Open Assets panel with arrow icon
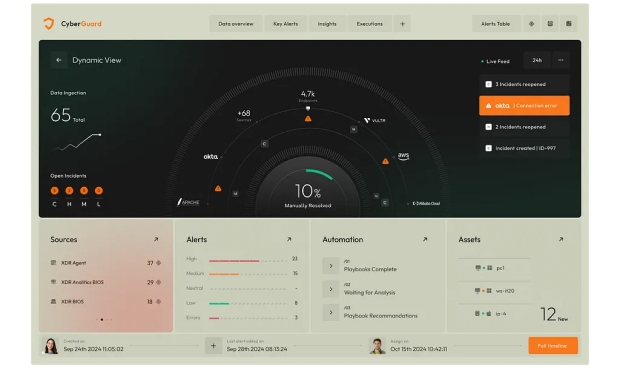Image resolution: width=620 pixels, height=368 pixels. pos(561,239)
